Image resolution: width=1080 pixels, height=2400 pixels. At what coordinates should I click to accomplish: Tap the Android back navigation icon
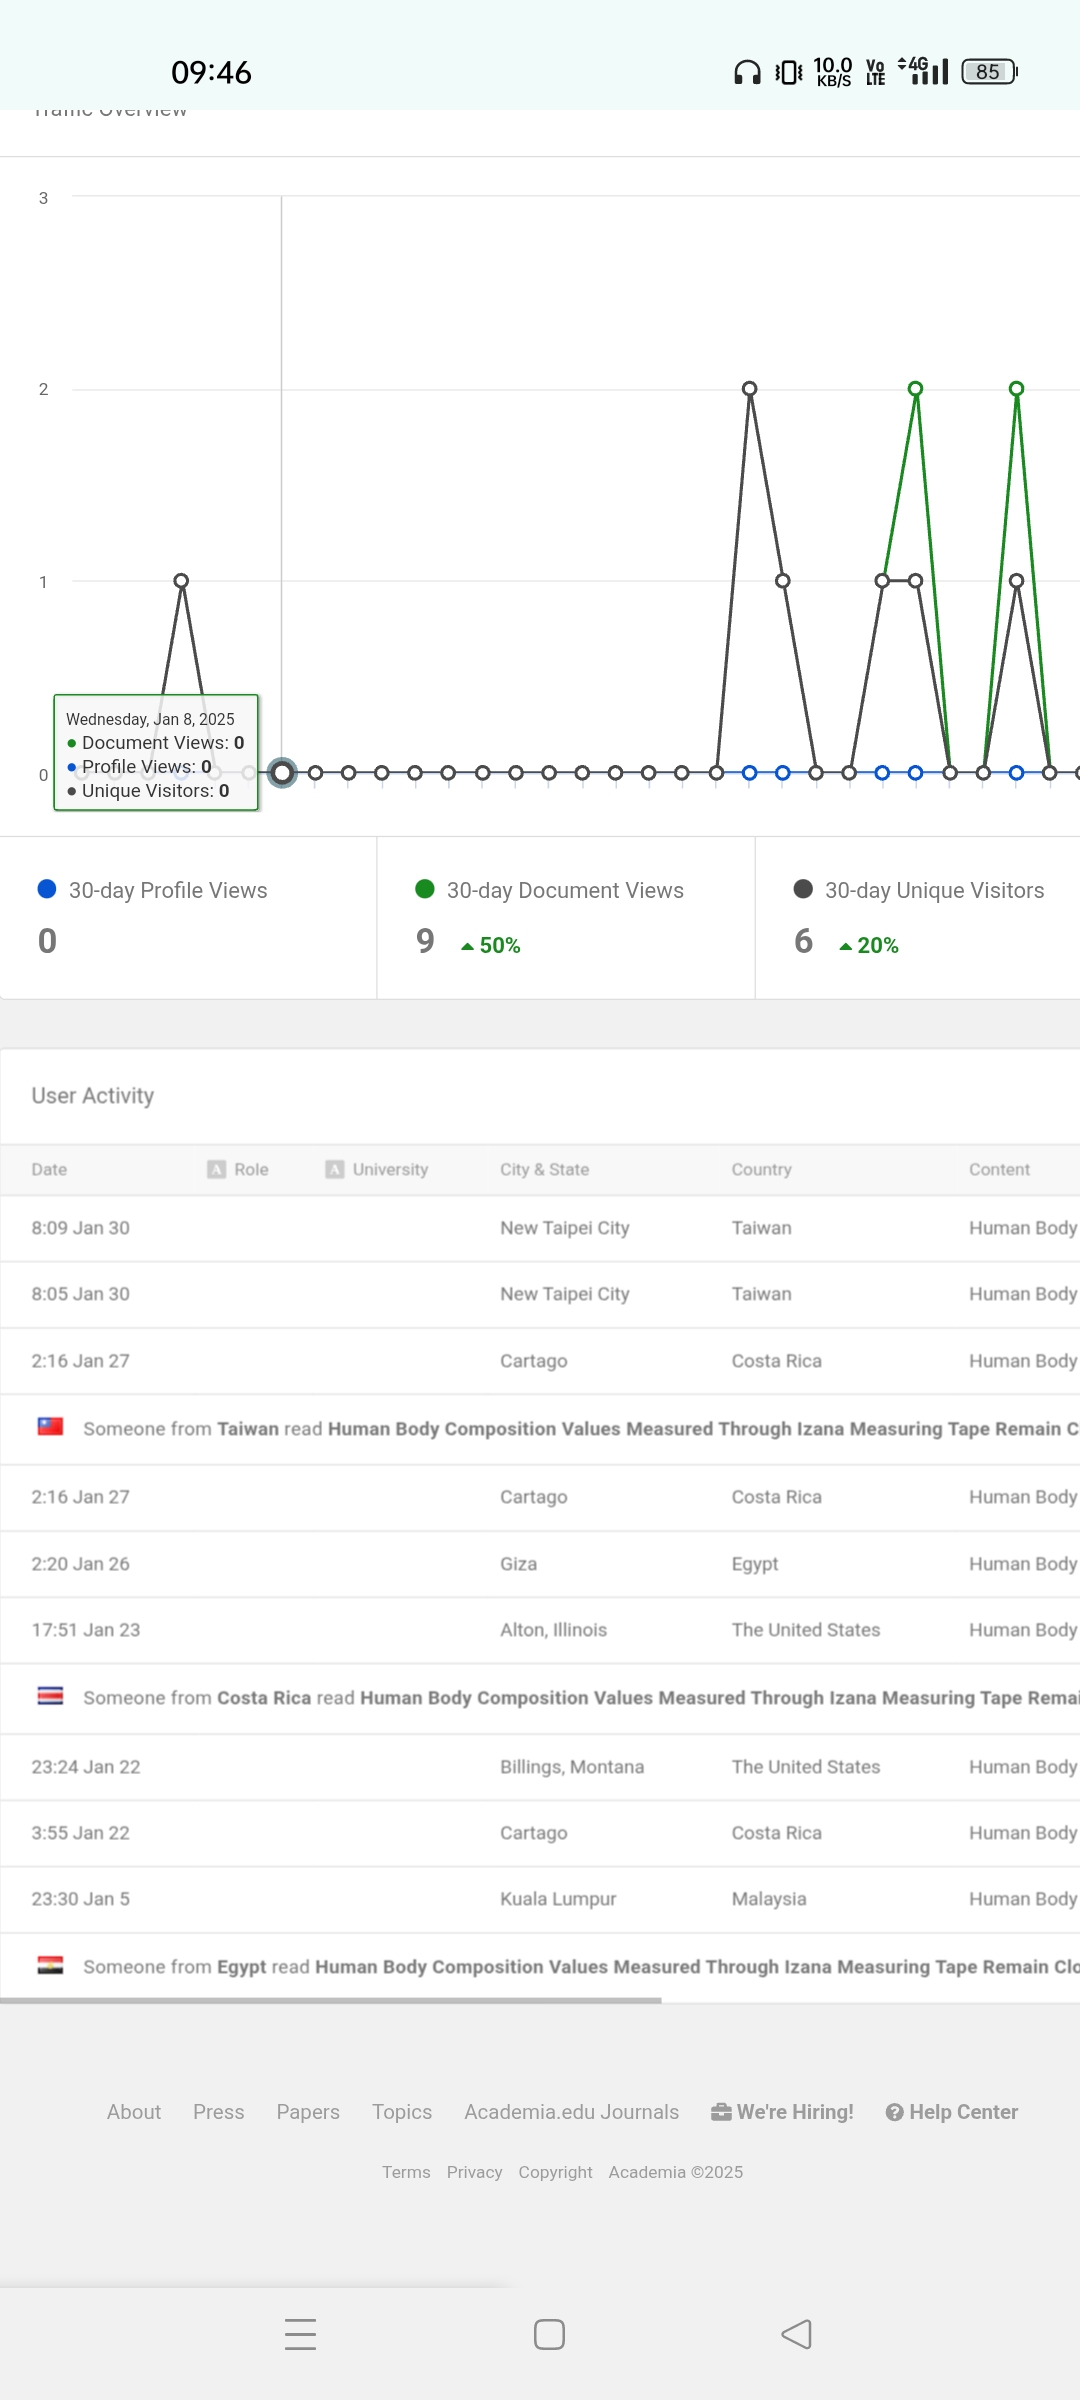(x=796, y=2335)
